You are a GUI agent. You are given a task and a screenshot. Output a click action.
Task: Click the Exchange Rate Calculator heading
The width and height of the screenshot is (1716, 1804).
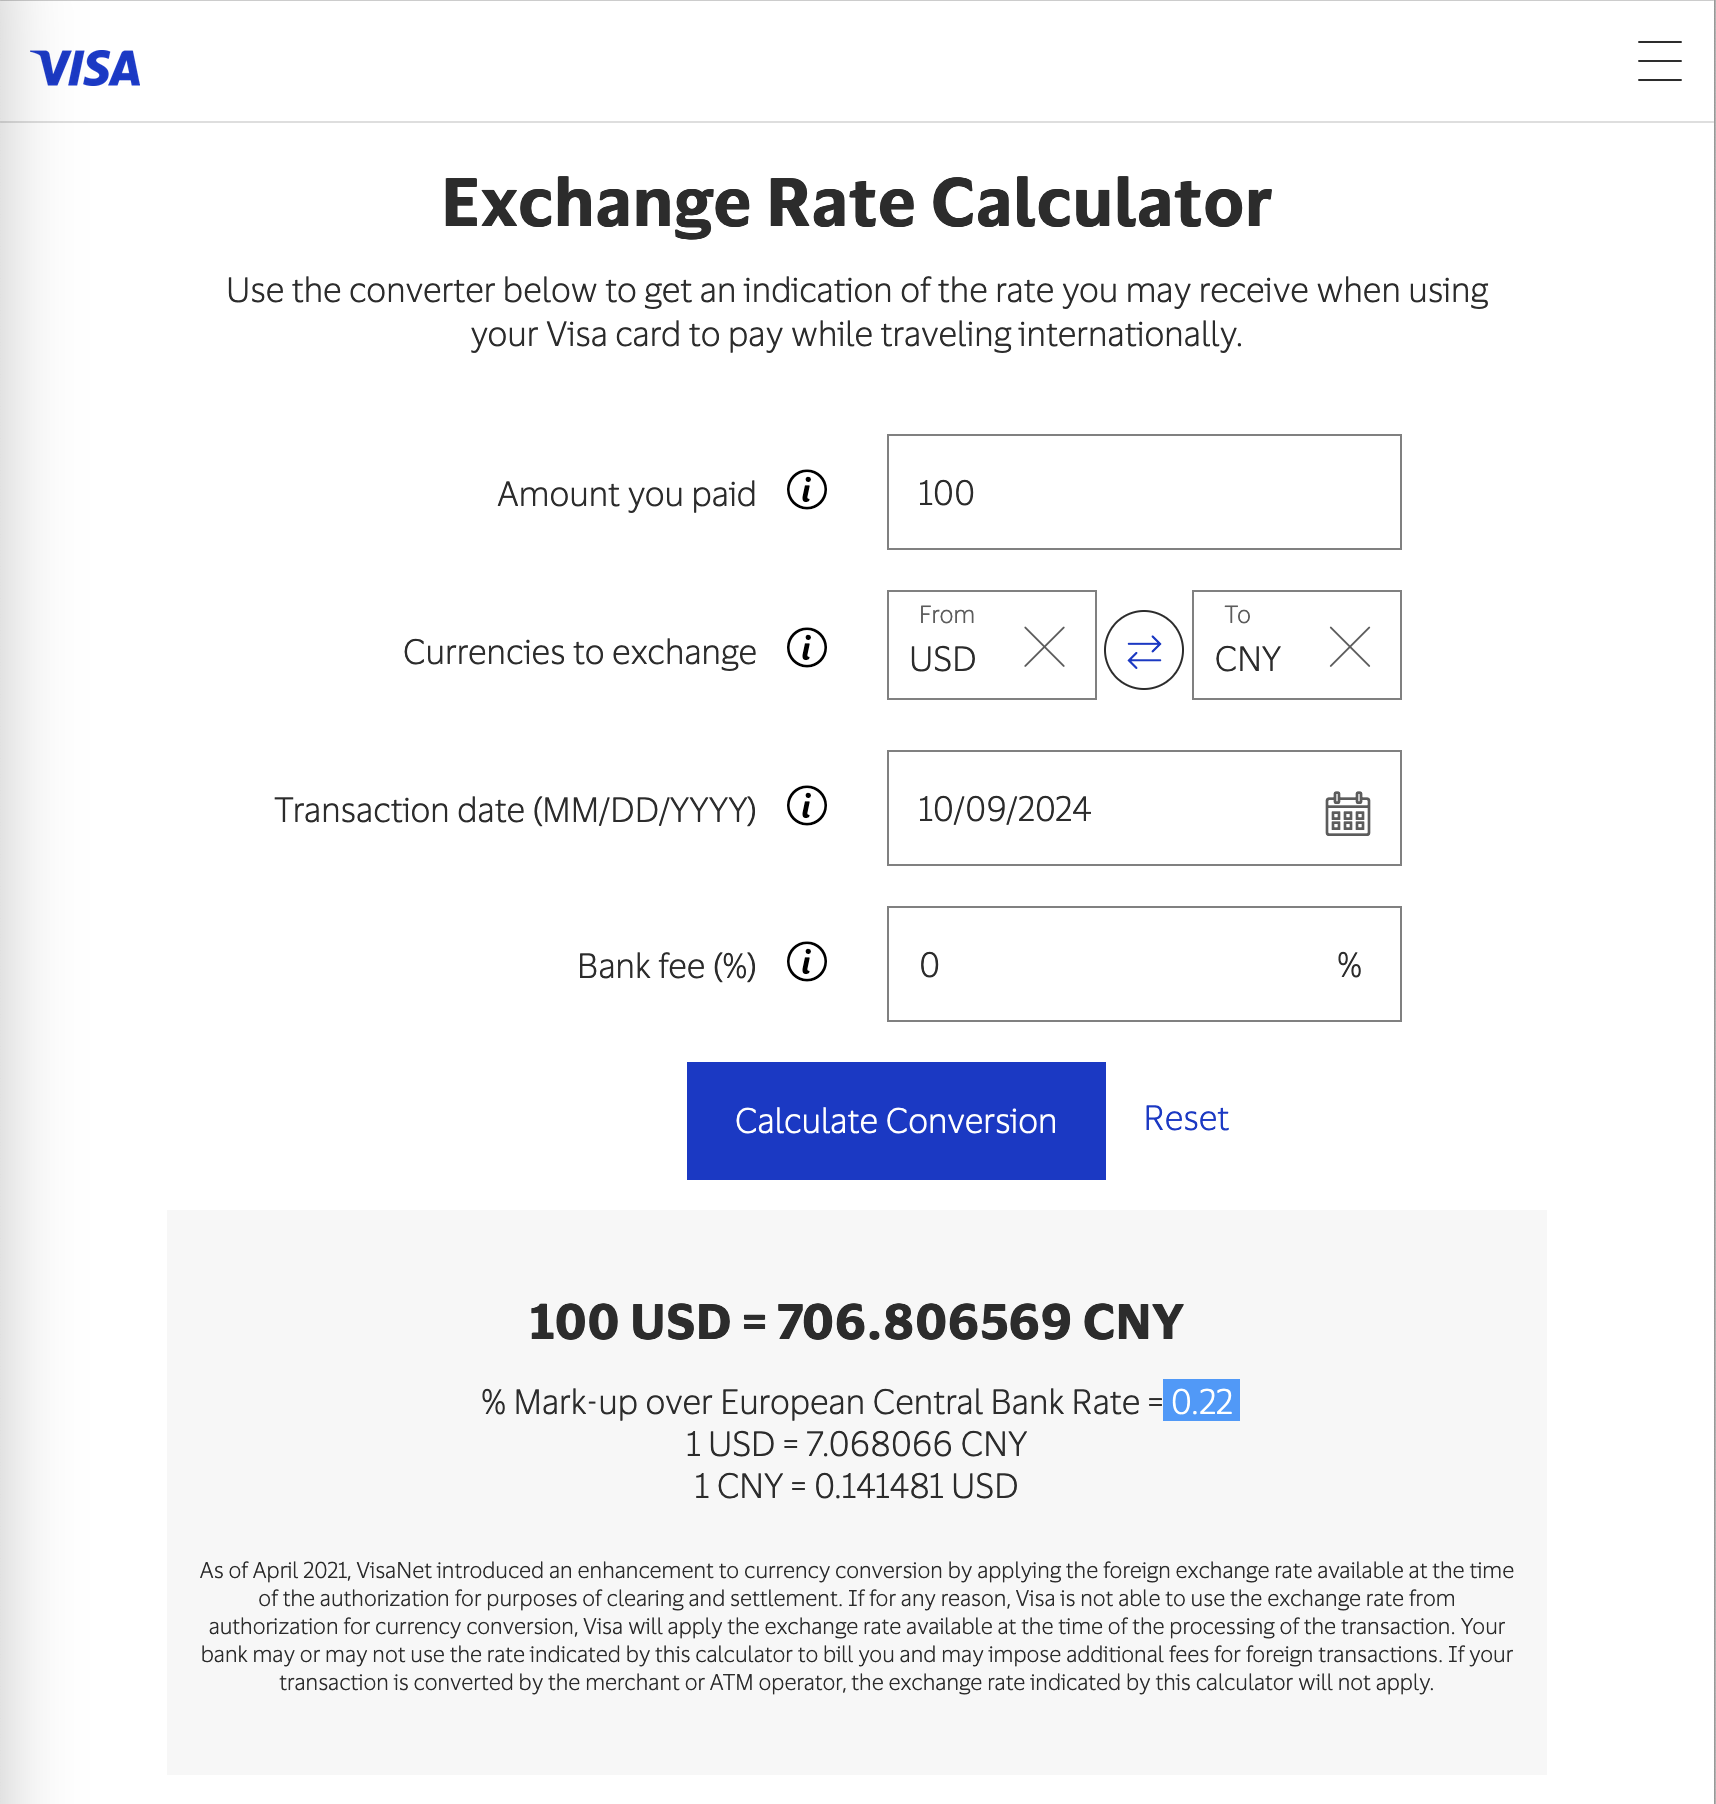click(x=857, y=203)
